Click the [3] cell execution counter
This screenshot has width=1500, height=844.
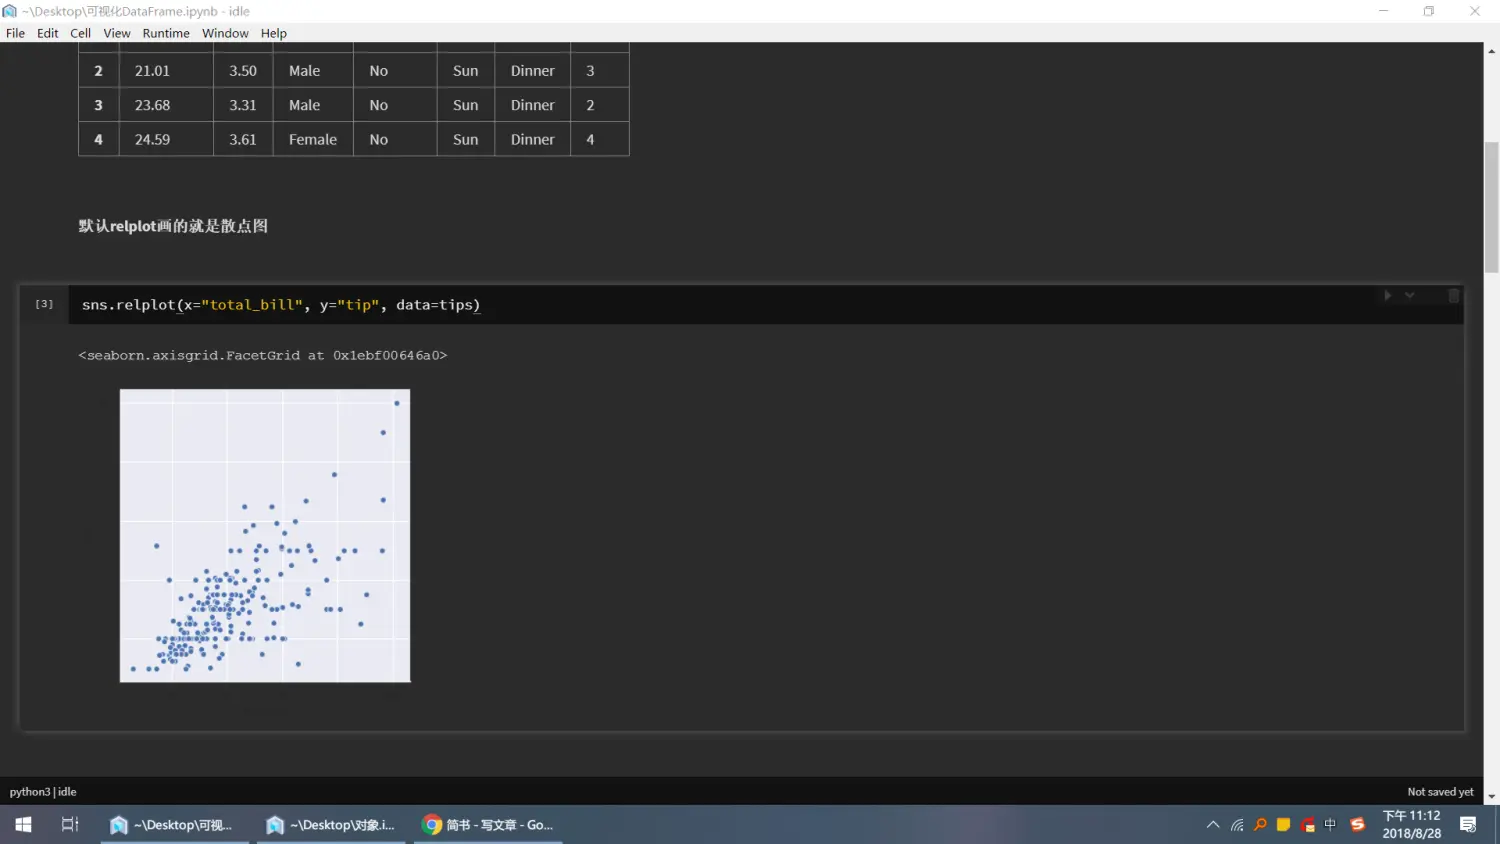[44, 304]
